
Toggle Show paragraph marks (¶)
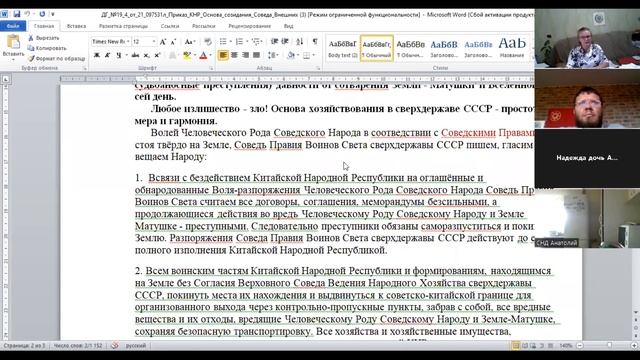315,42
